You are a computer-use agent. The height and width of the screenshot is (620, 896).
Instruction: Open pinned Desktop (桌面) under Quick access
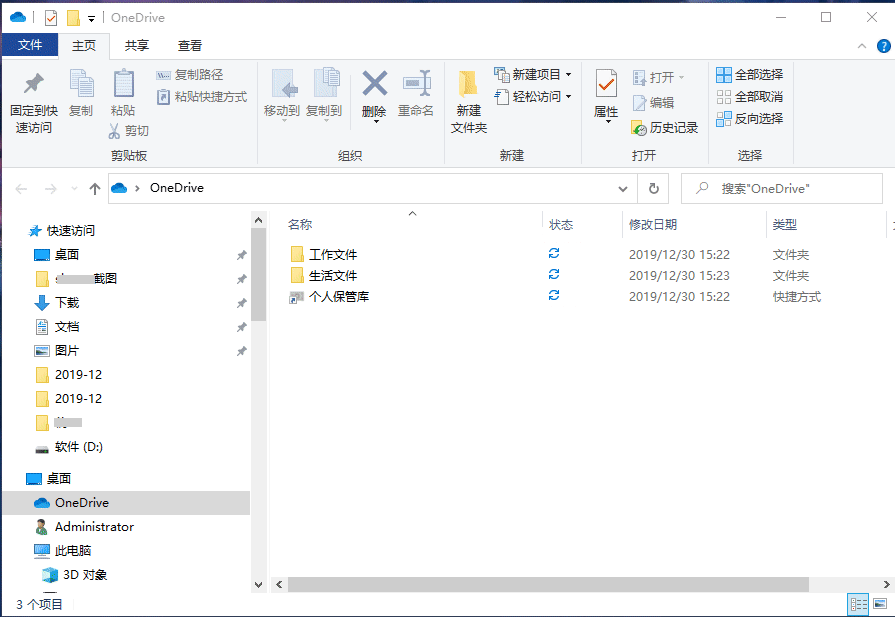[x=66, y=255]
